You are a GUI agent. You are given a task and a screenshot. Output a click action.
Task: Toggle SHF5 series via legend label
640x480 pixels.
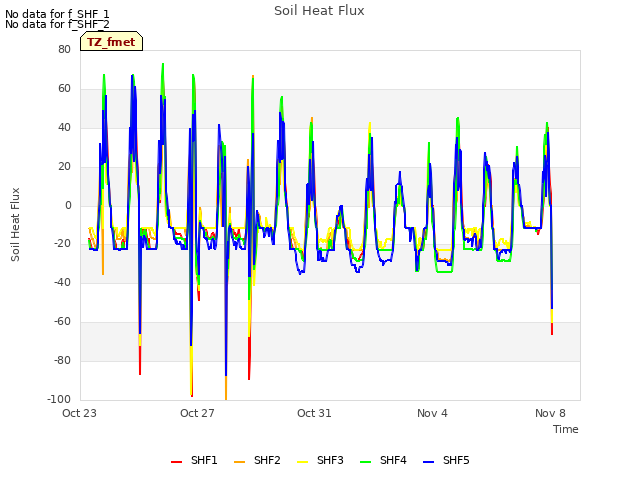click(x=456, y=460)
